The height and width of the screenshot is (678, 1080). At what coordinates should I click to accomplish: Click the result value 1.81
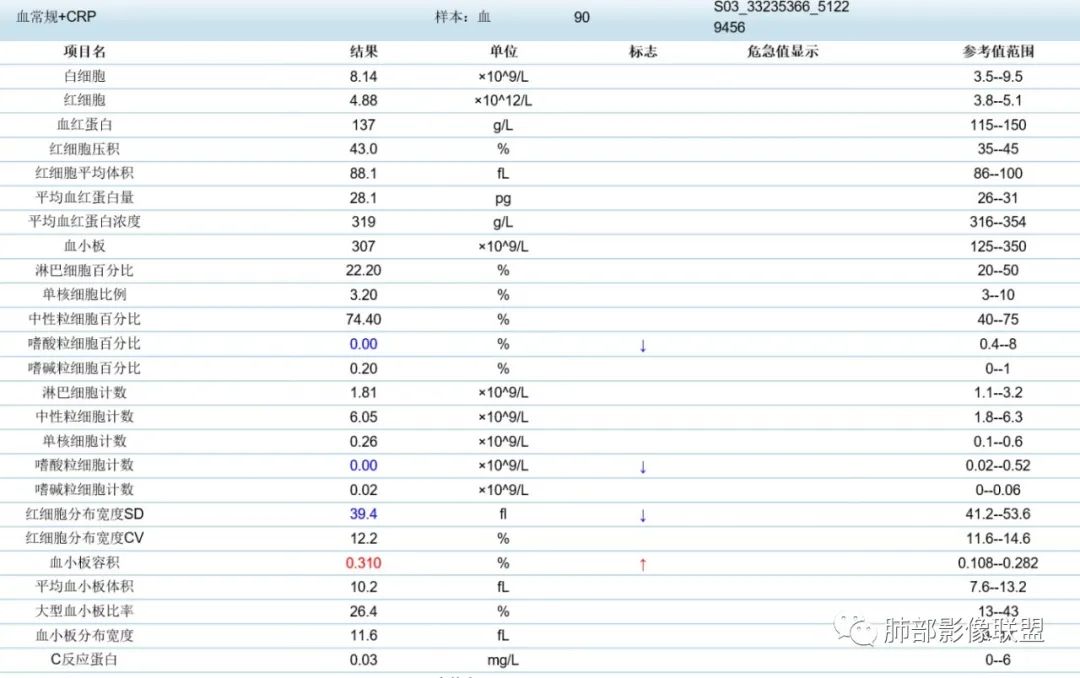(364, 393)
